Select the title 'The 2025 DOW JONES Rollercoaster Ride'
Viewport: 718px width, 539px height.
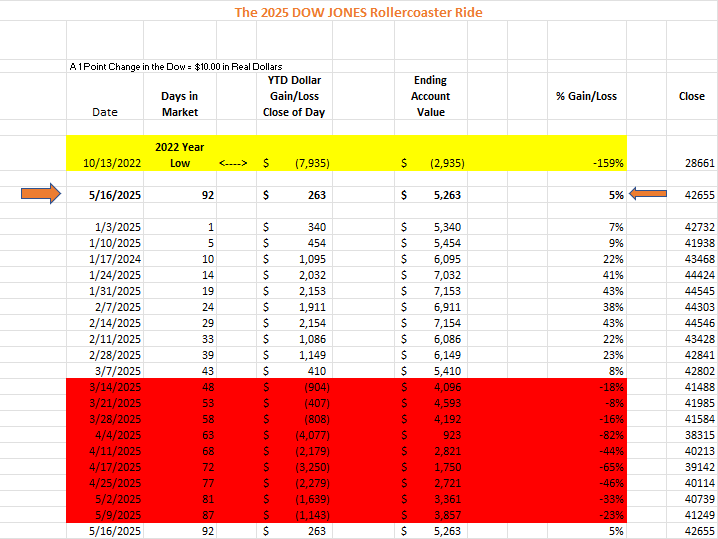coord(359,12)
